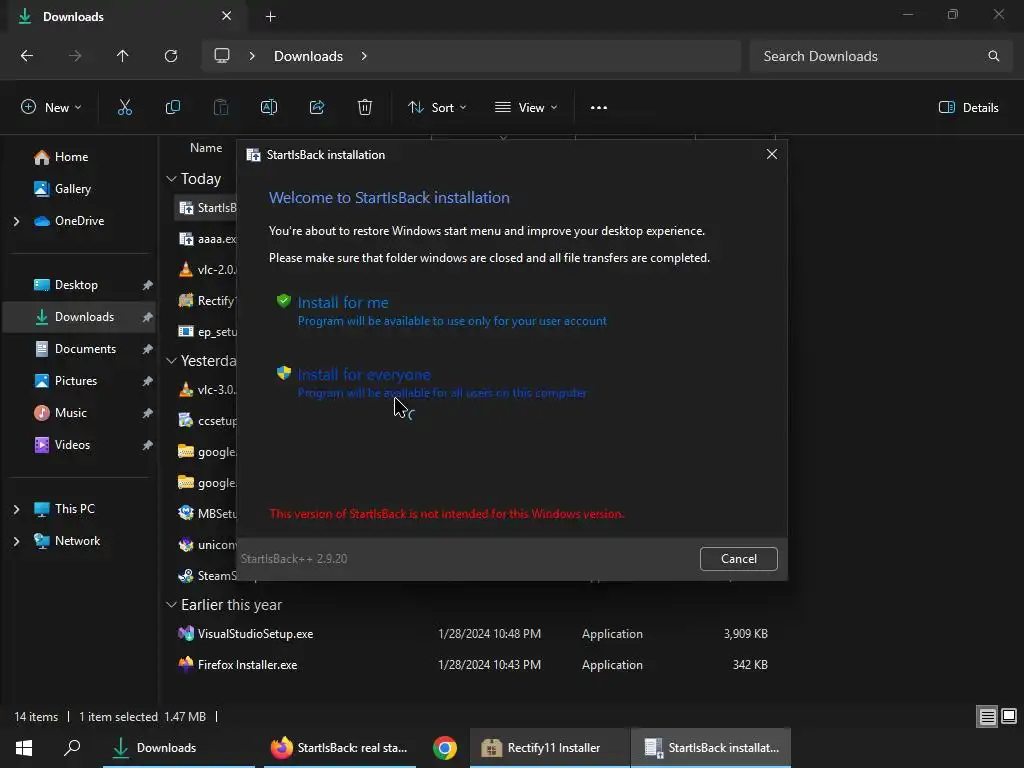Select VisualStudioSetup.exe file
1024x768 pixels.
473,633
